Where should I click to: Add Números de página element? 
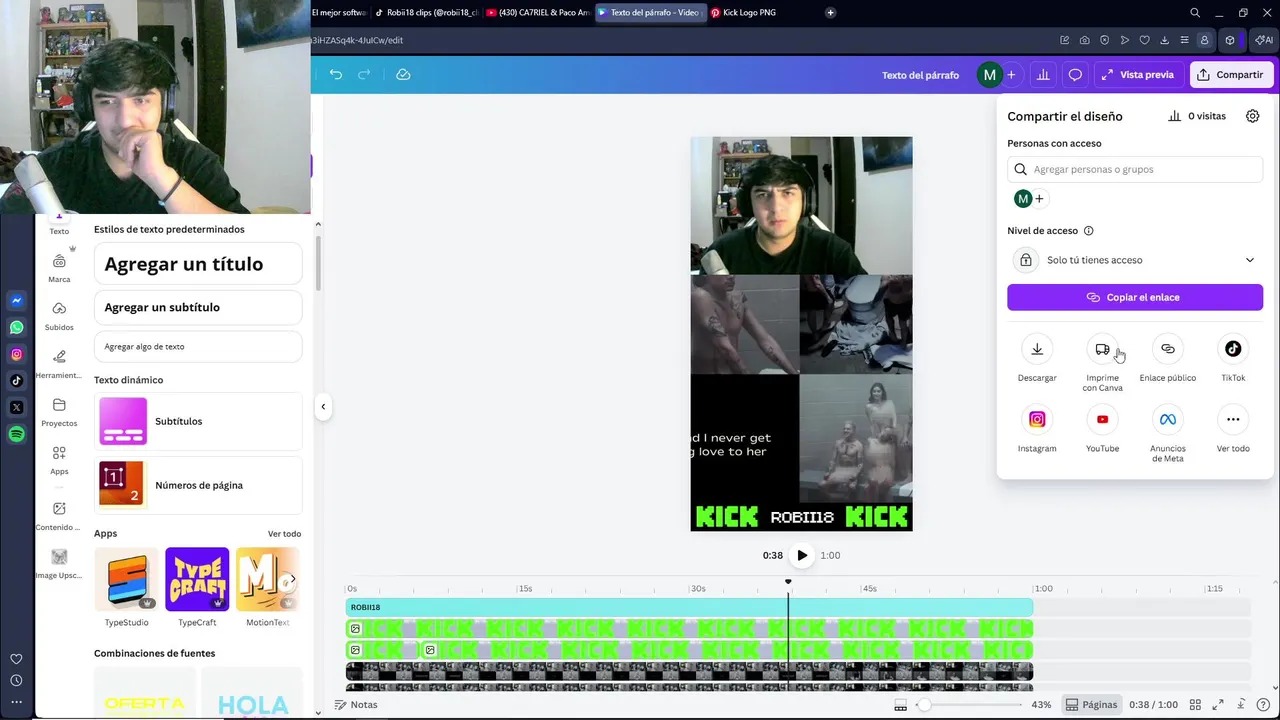pos(198,485)
